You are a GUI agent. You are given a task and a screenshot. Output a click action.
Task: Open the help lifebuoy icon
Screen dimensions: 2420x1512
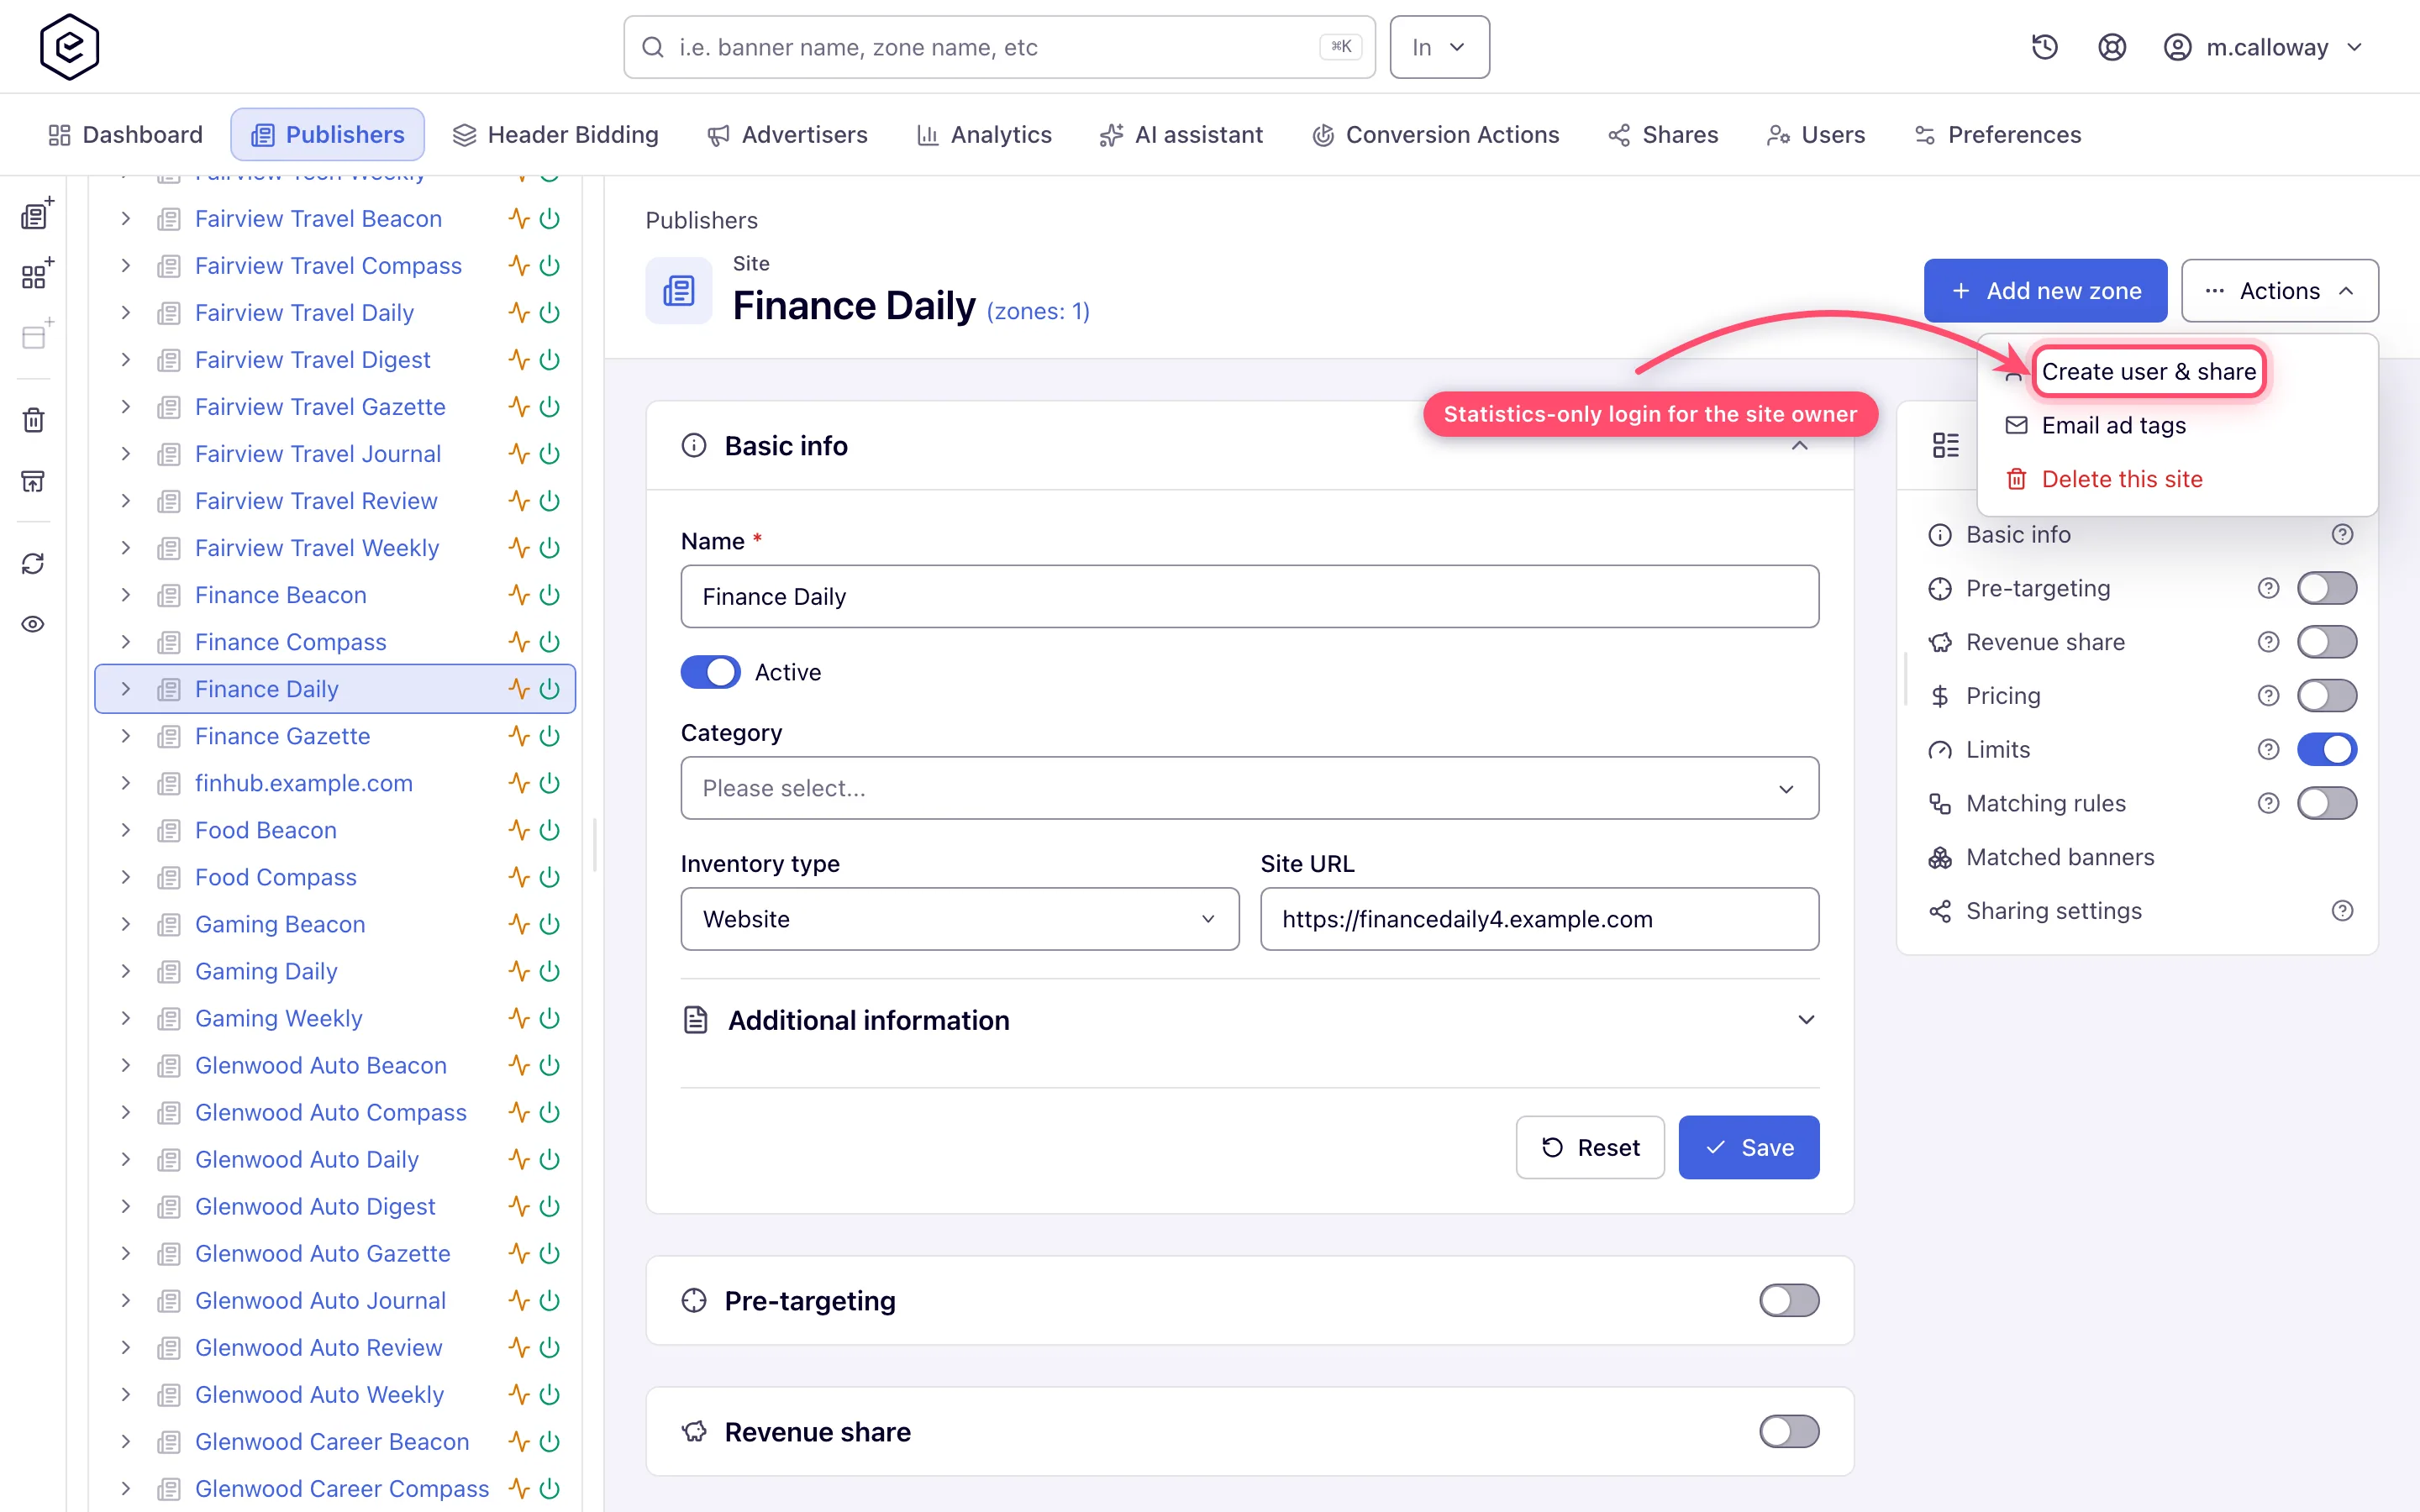[x=2111, y=47]
